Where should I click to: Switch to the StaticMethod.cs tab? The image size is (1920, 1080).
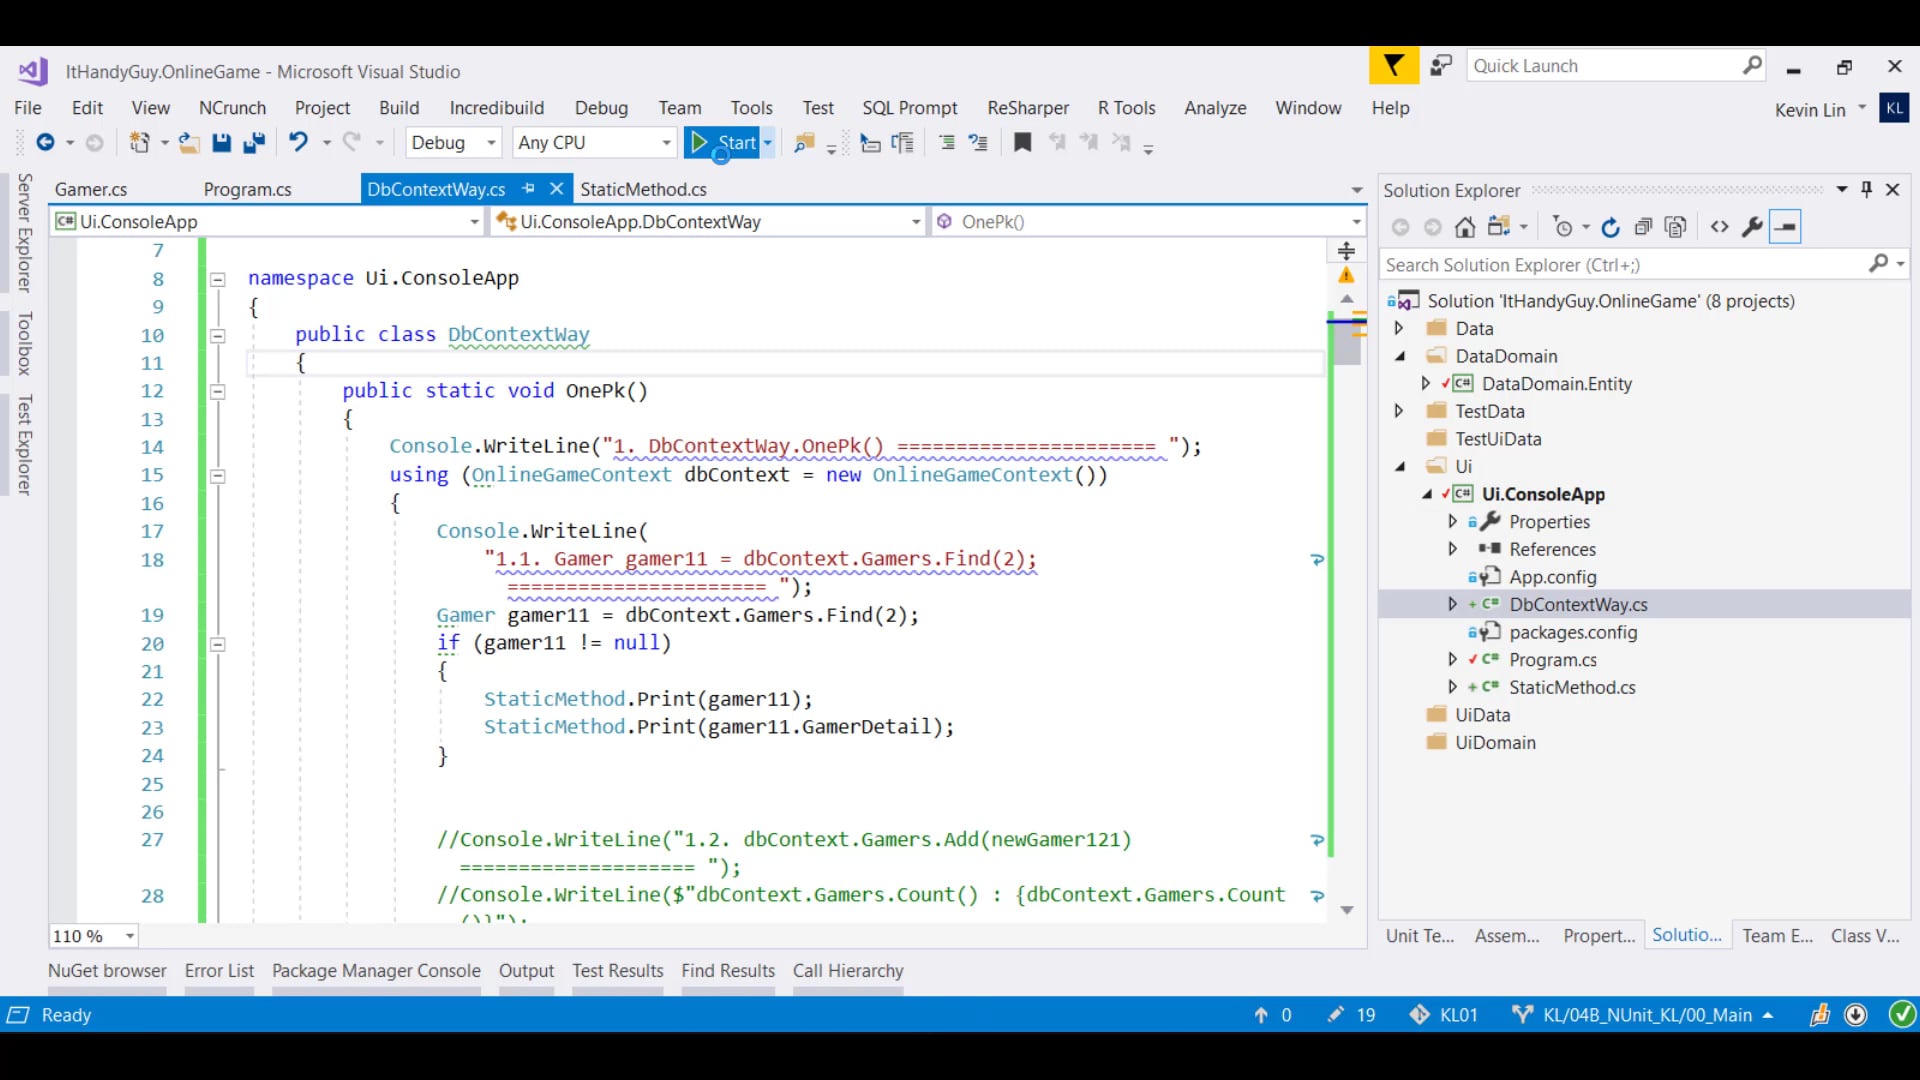pyautogui.click(x=643, y=189)
